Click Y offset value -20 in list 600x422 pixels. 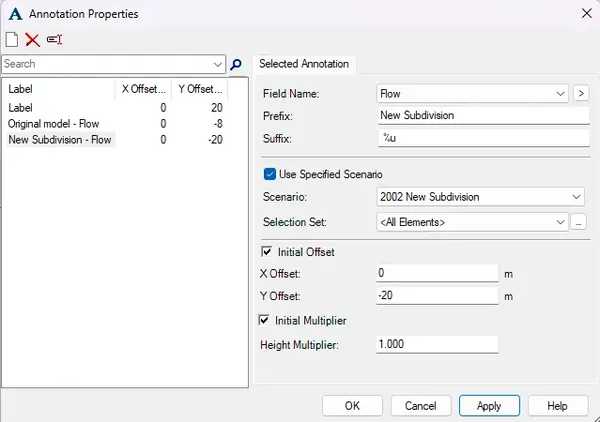(215, 140)
